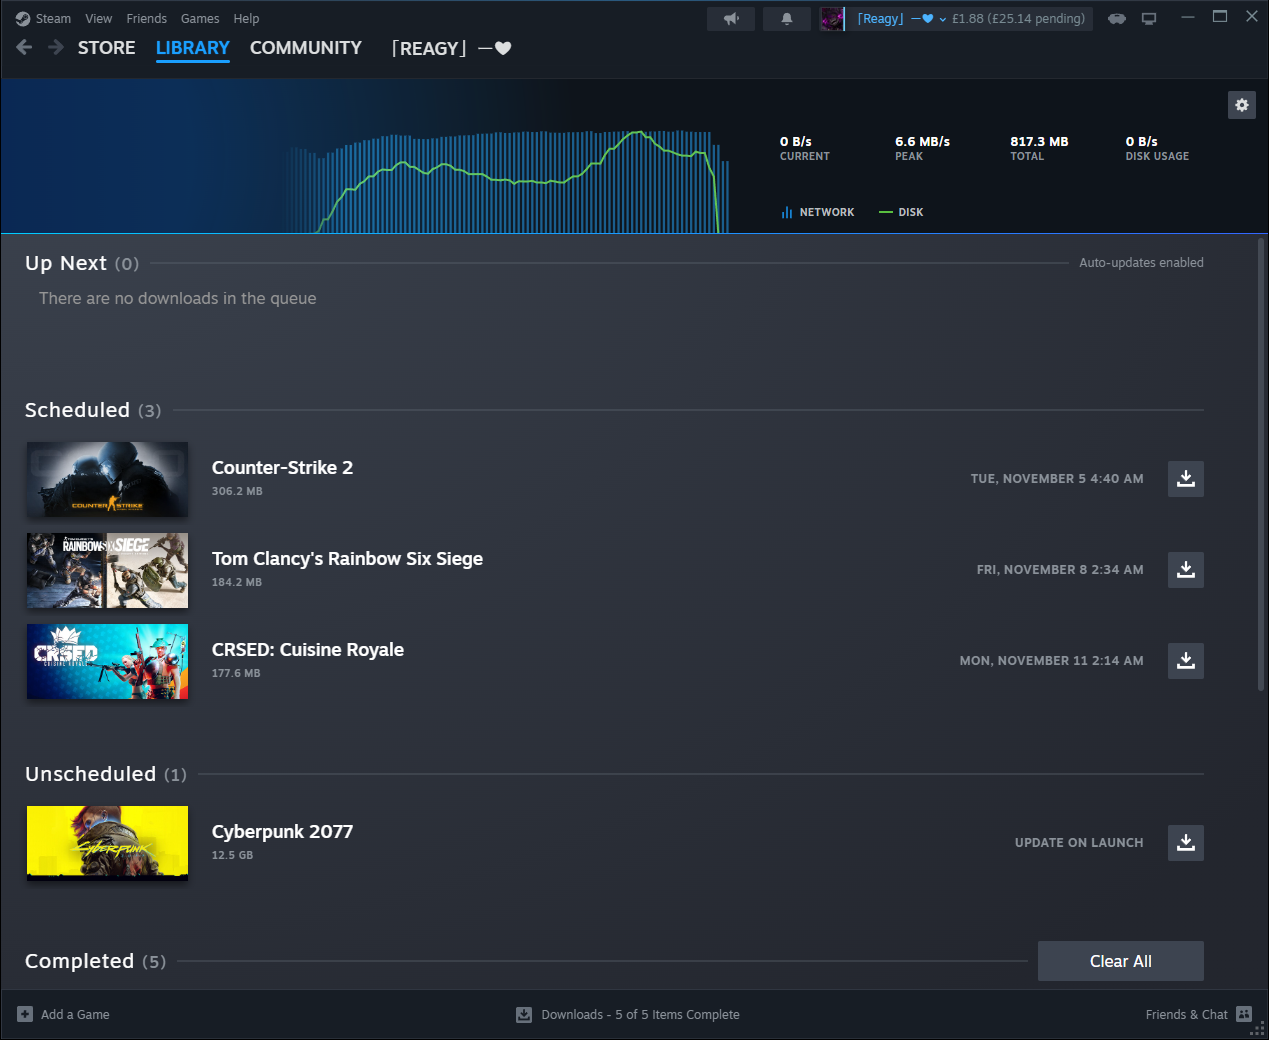Click the Auto-updates enabled link
Viewport: 1269px width, 1040px height.
click(1141, 263)
